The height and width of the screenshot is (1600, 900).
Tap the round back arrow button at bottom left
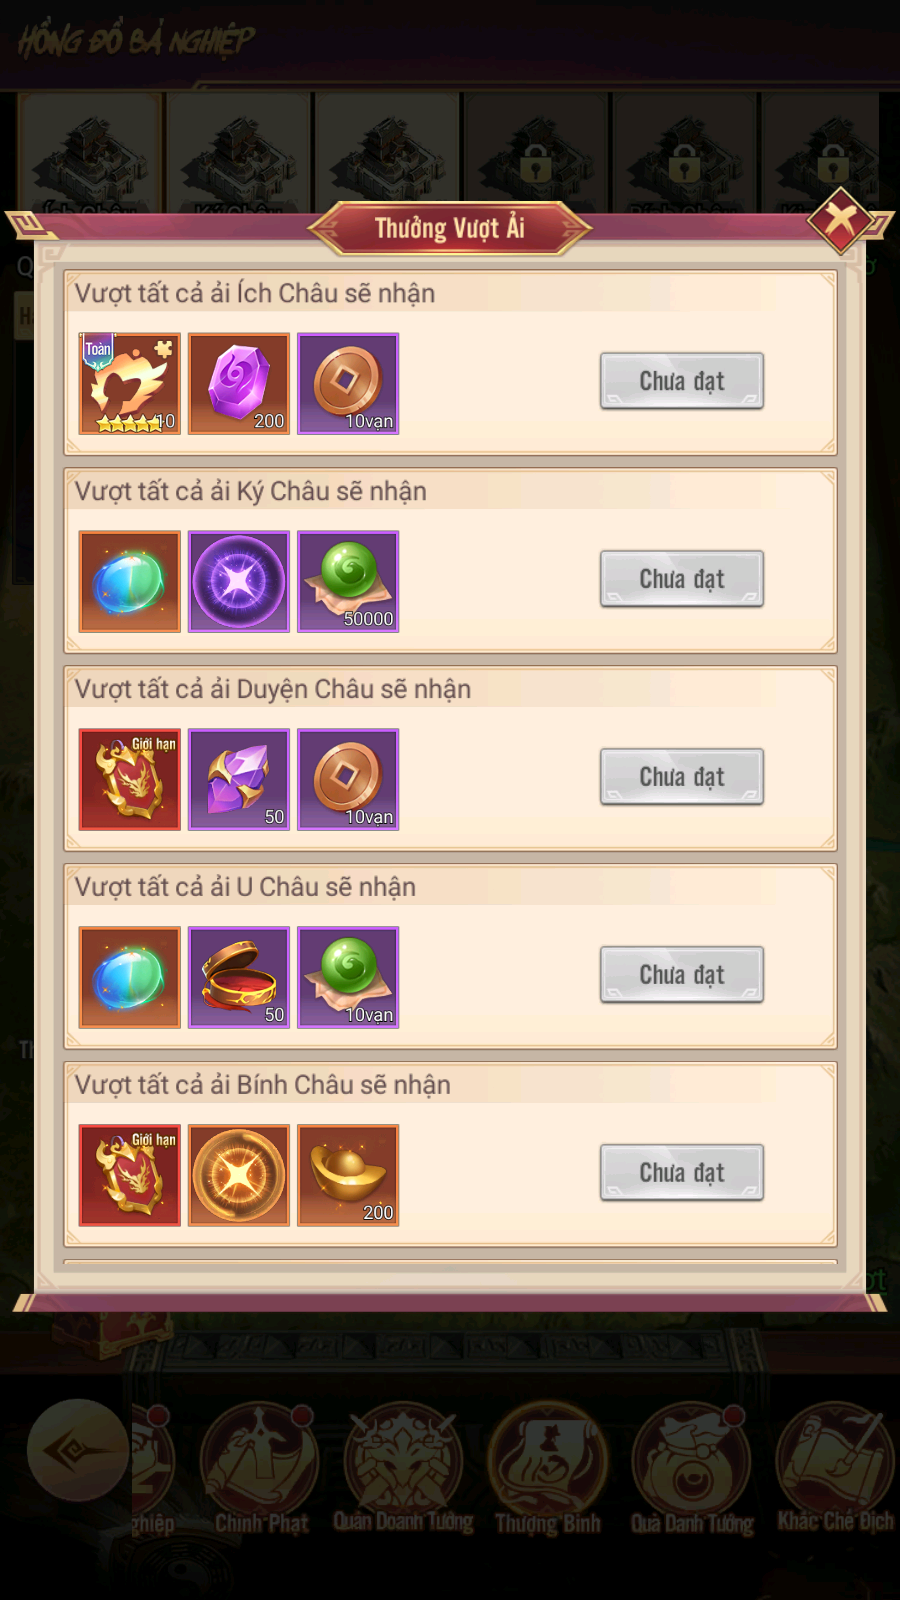78,1450
